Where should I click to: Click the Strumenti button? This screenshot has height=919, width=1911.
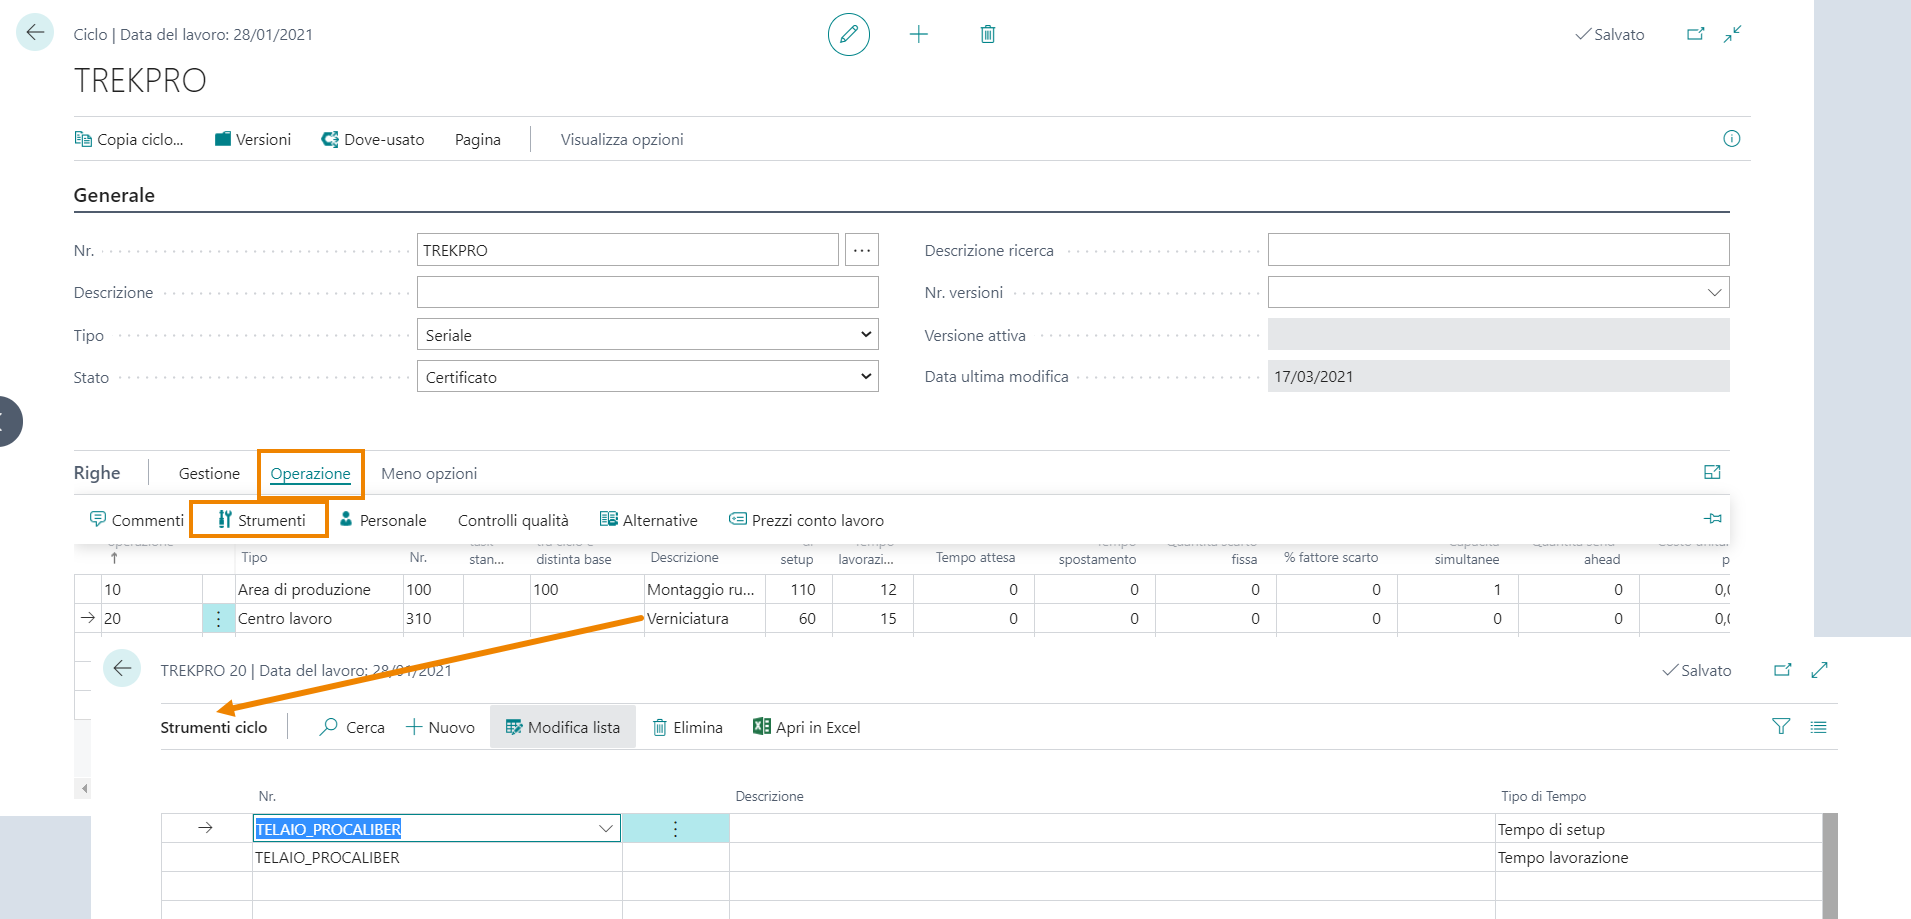260,520
